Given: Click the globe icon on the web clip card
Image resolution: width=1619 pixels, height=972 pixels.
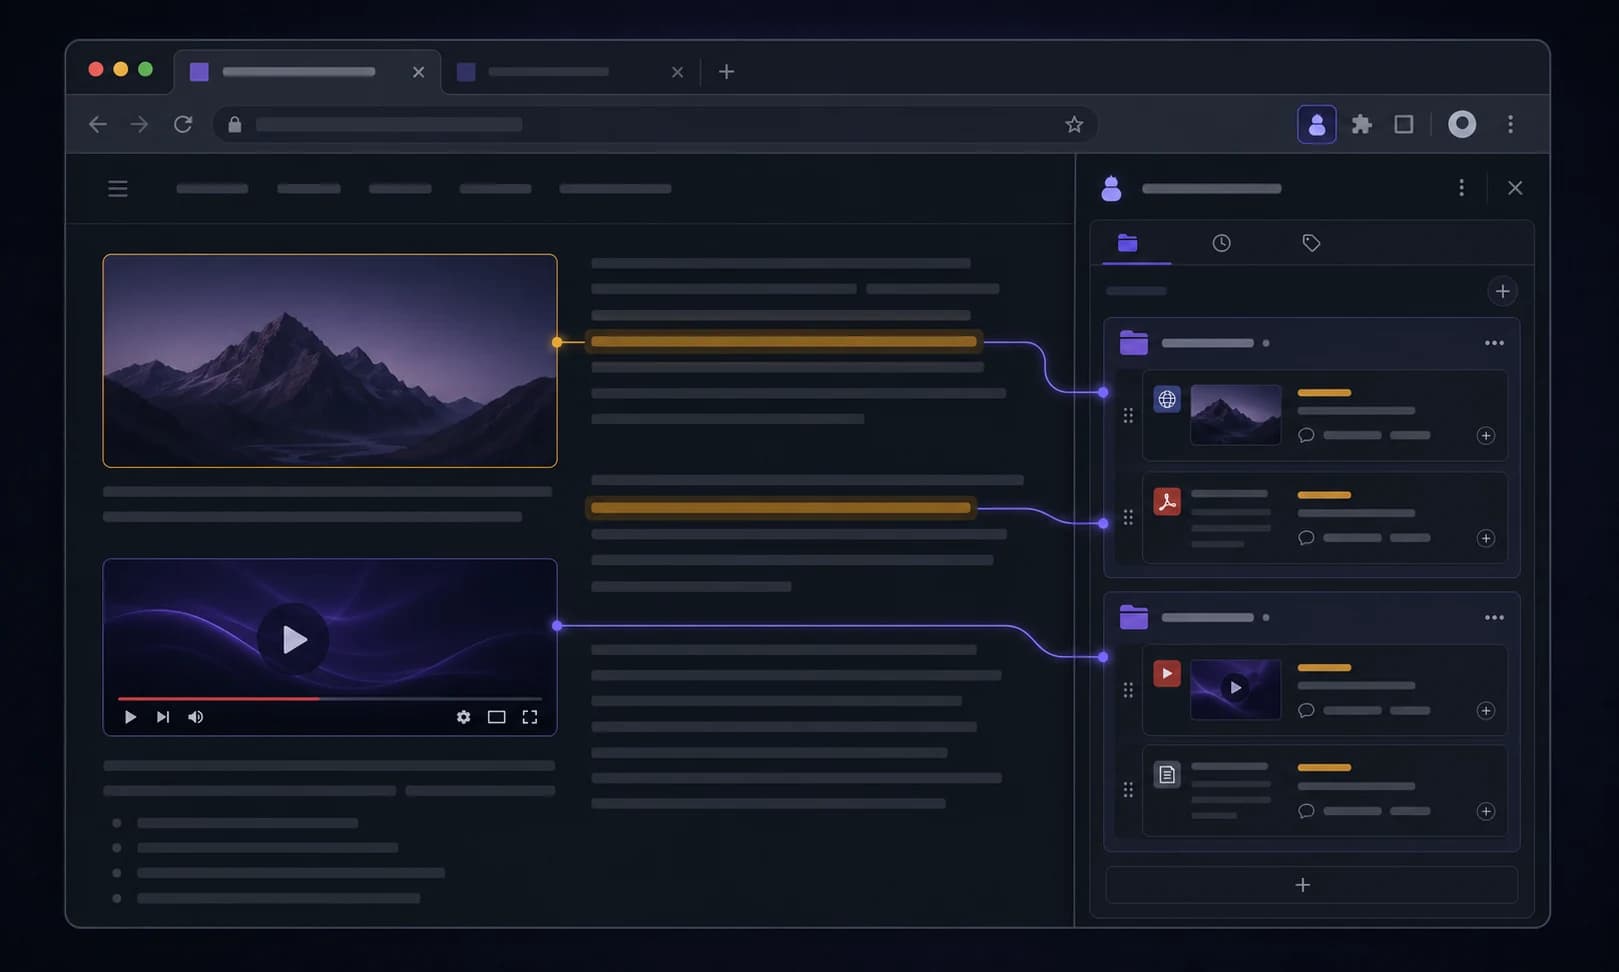Looking at the screenshot, I should click(x=1167, y=399).
